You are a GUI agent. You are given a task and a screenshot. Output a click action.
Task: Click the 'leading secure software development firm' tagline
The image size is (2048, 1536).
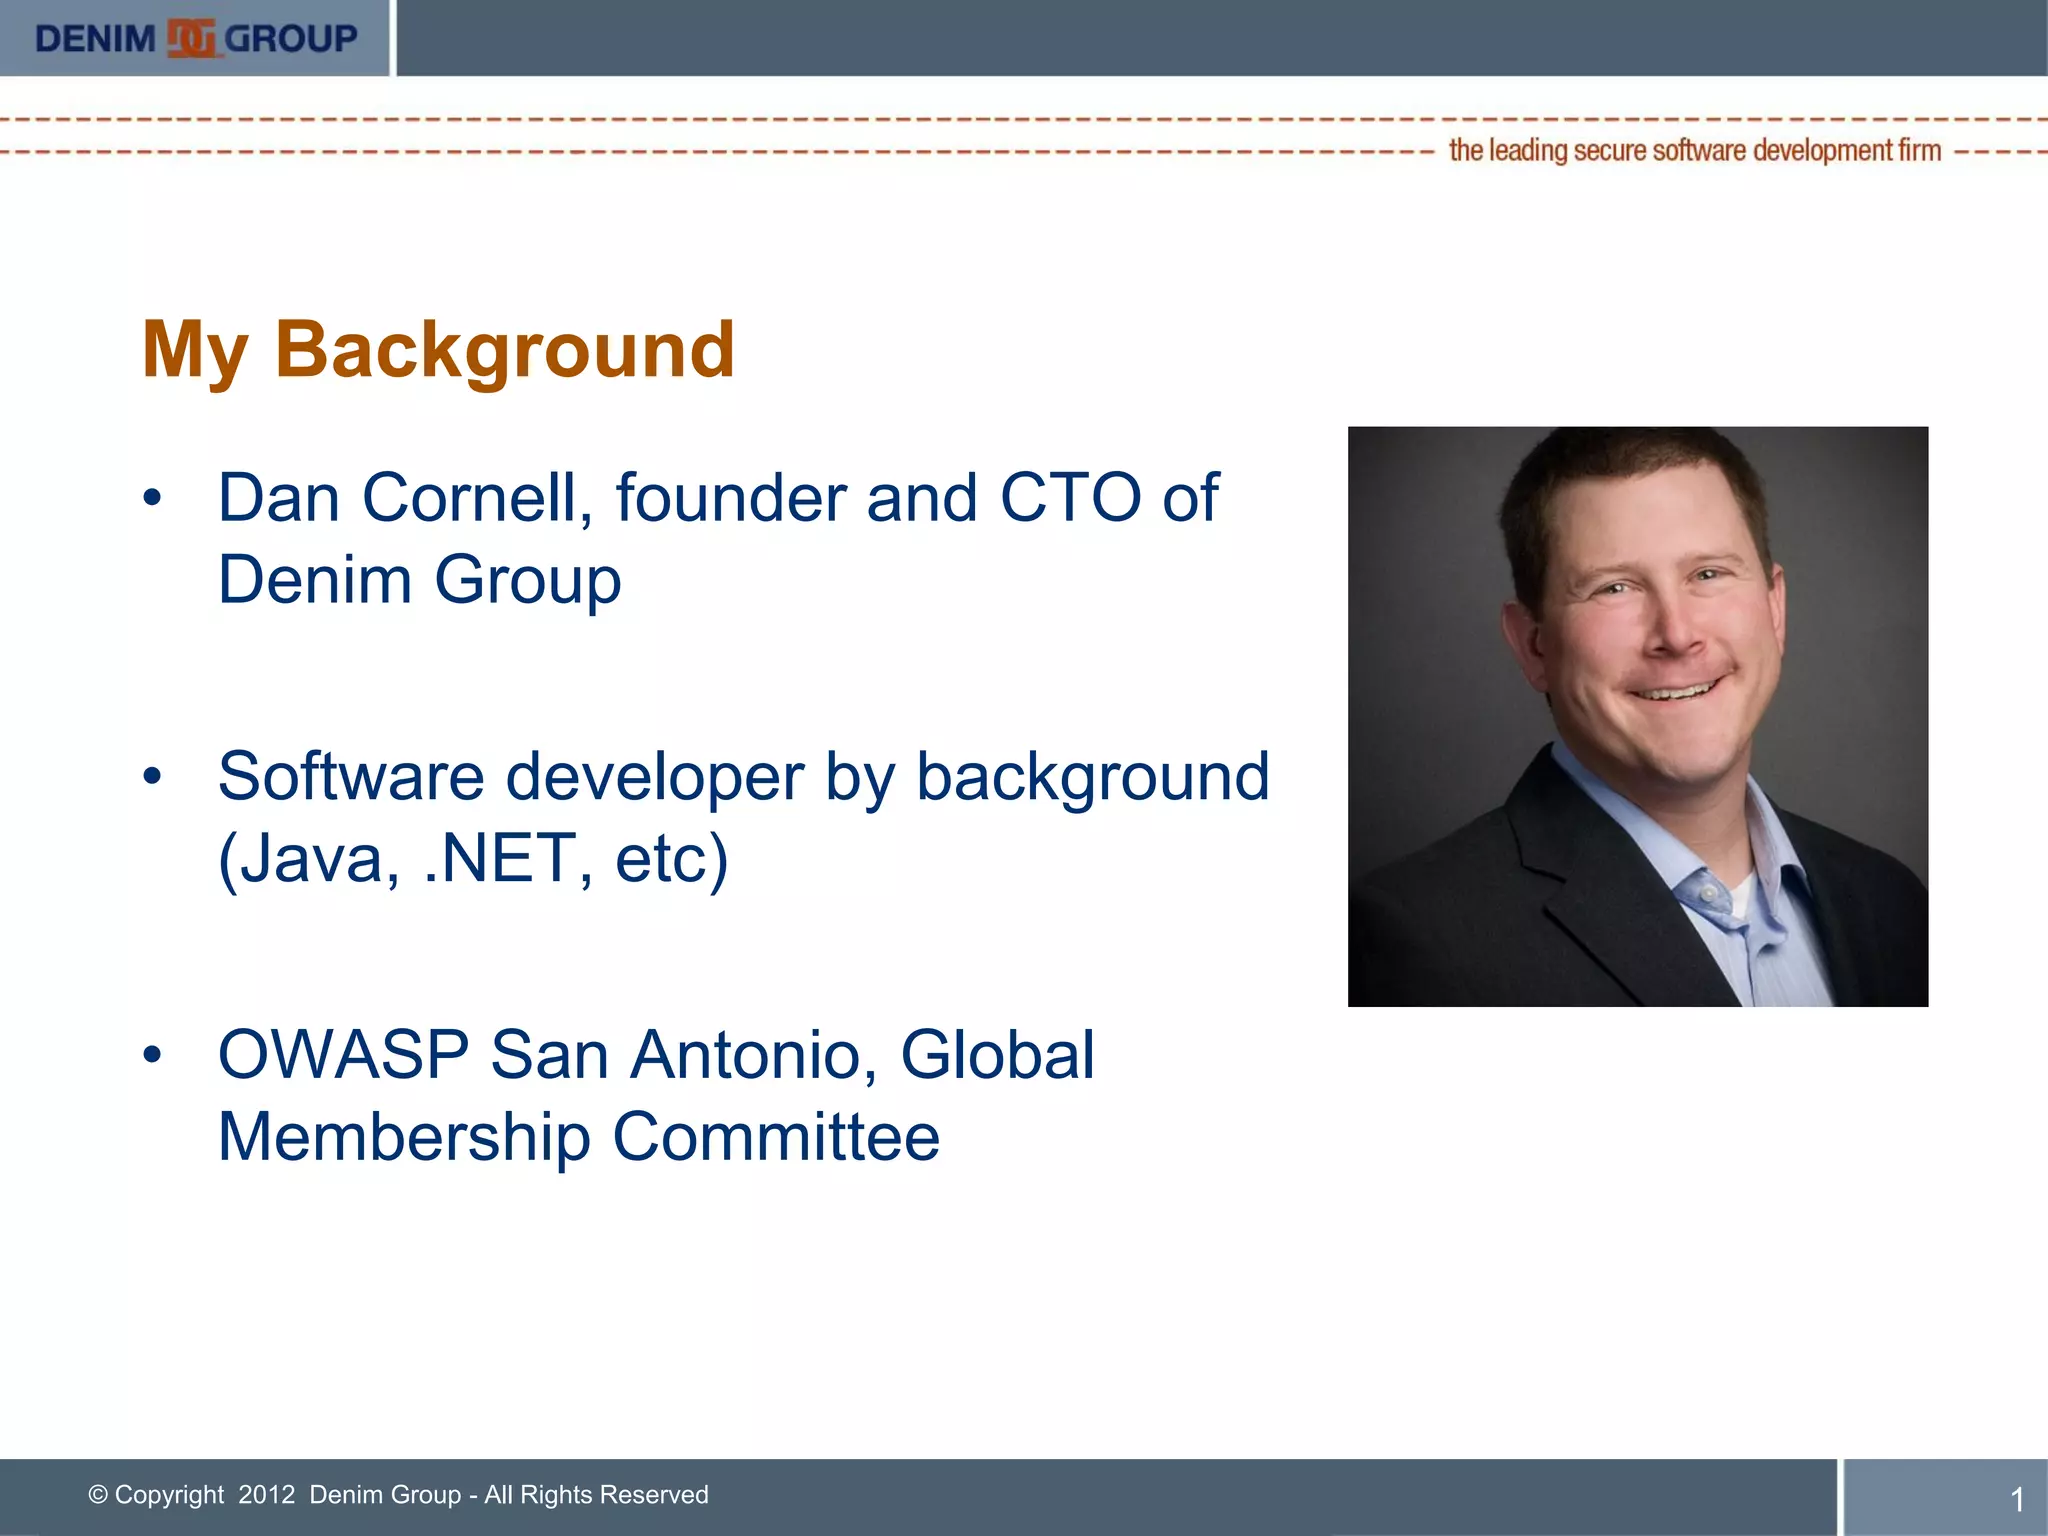(1694, 151)
